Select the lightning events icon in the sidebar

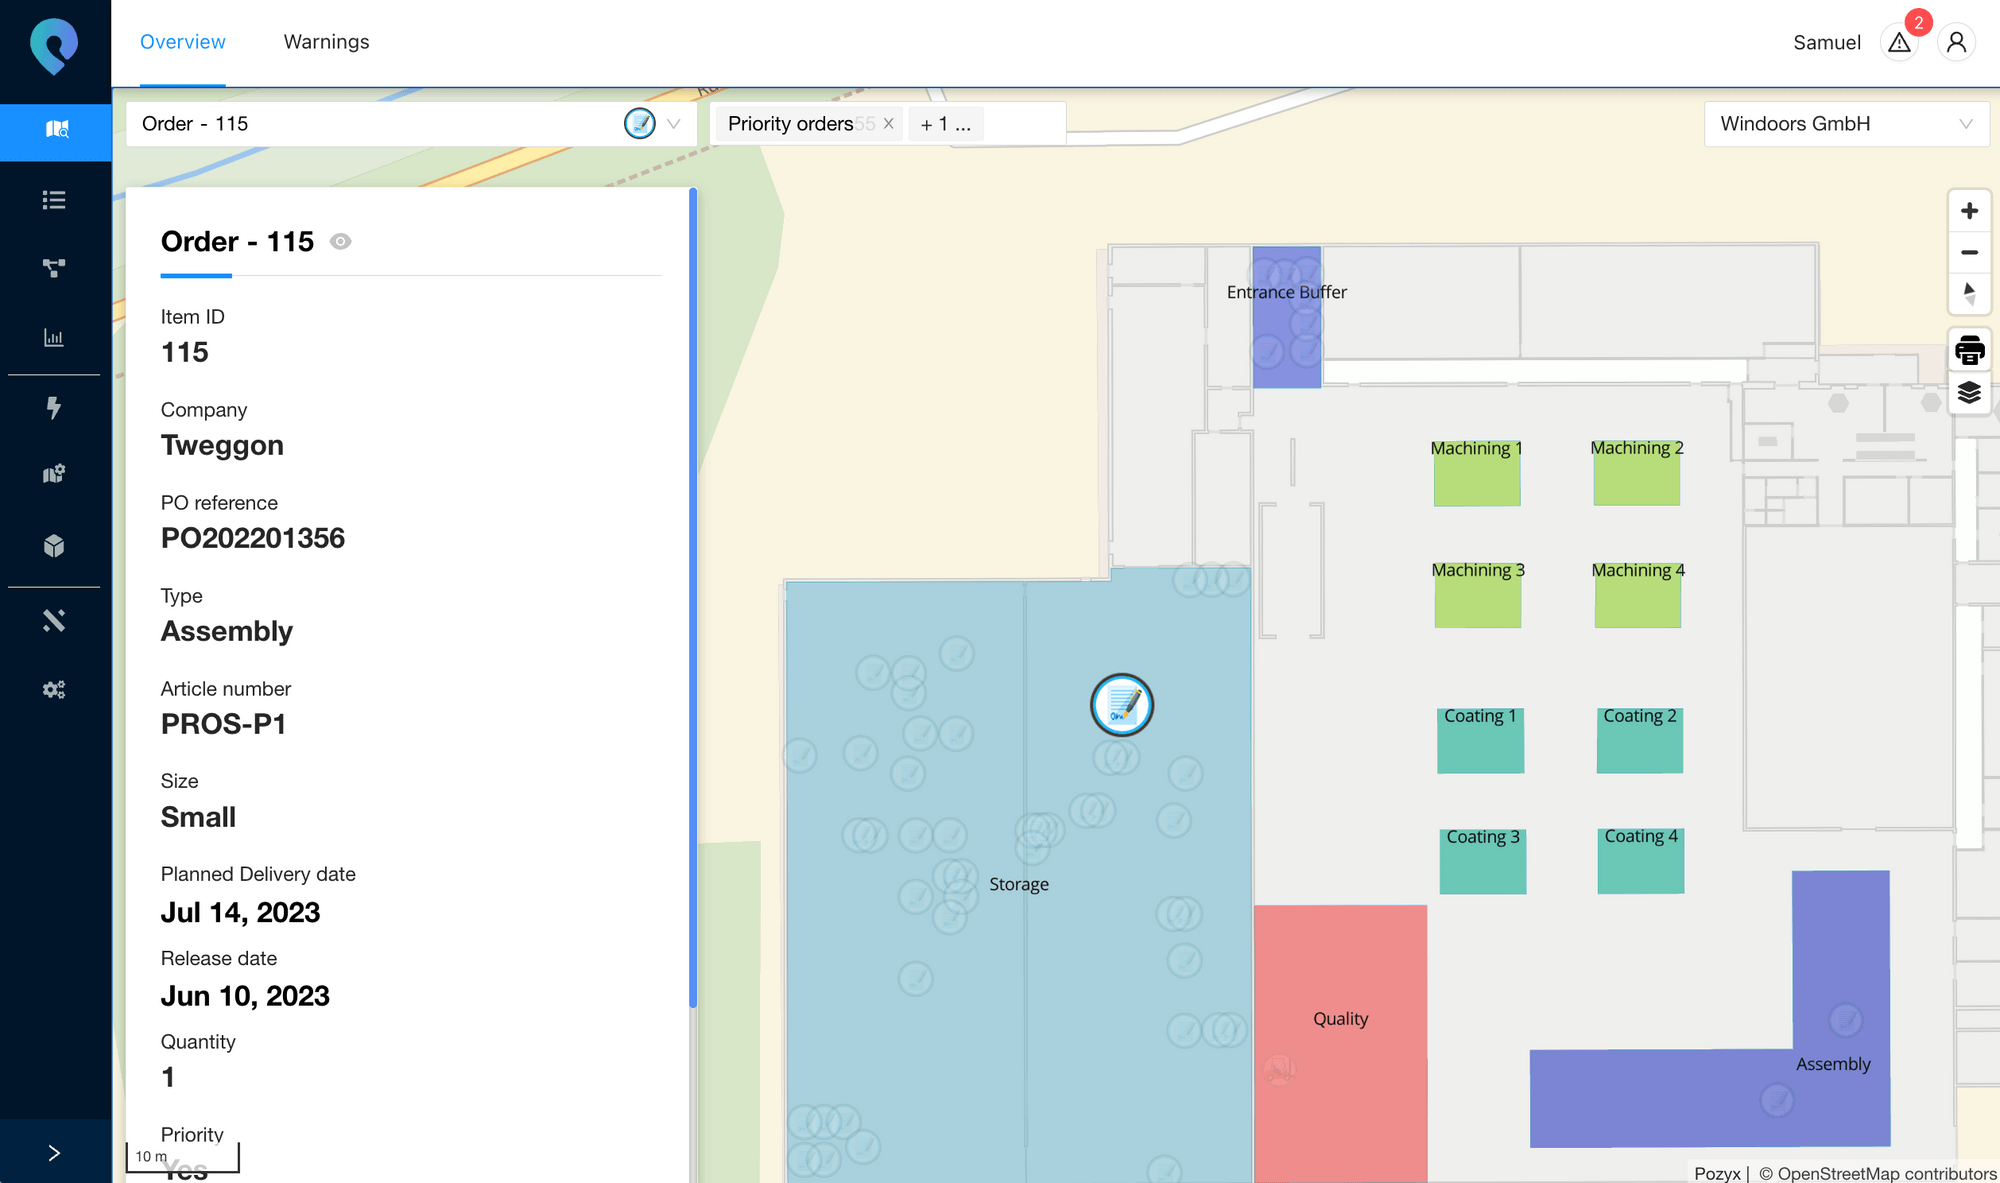53,408
